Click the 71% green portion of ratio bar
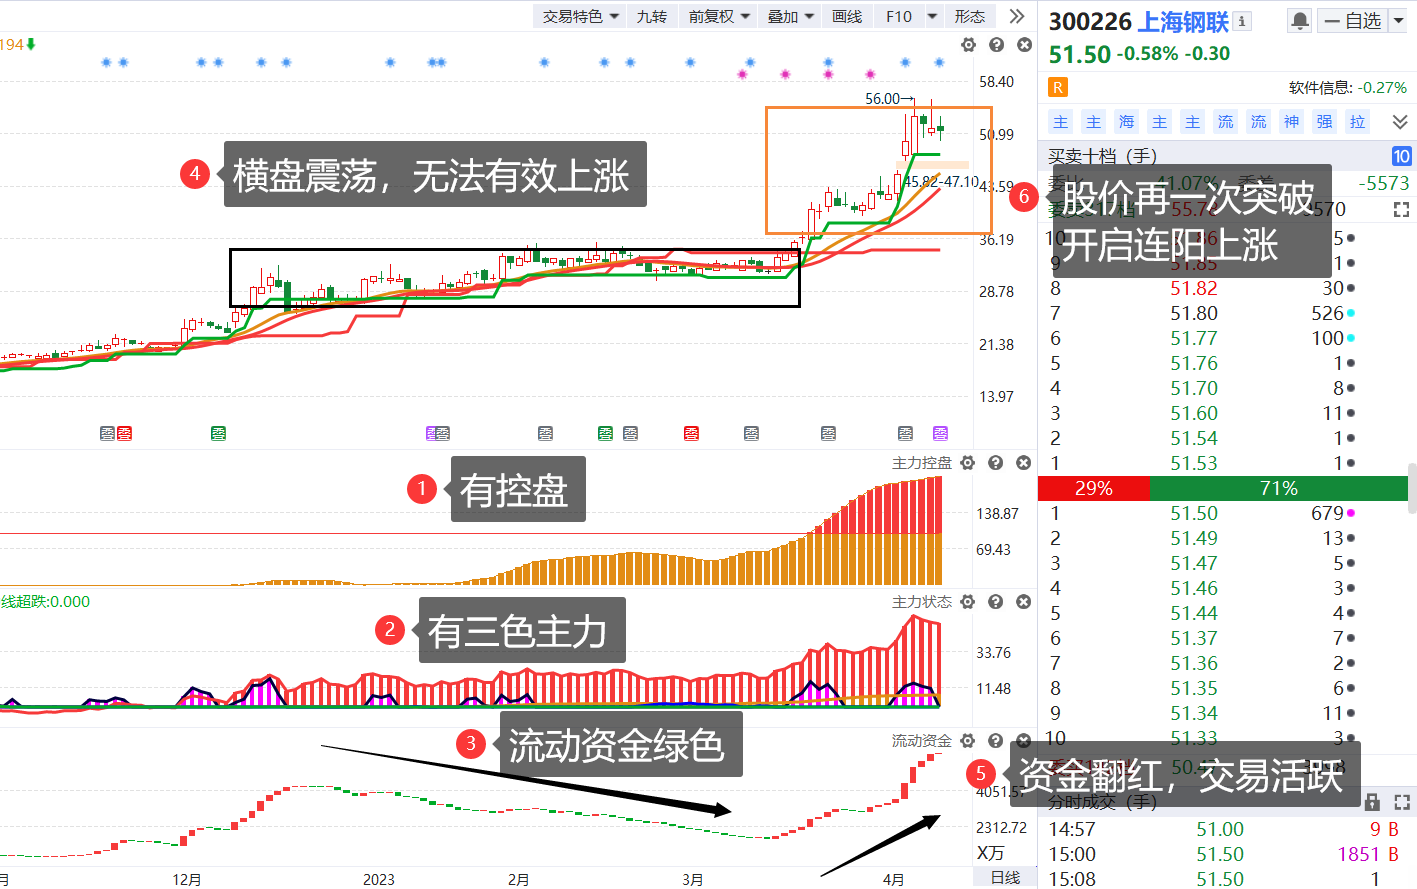Viewport: 1417px width, 889px height. [x=1279, y=488]
